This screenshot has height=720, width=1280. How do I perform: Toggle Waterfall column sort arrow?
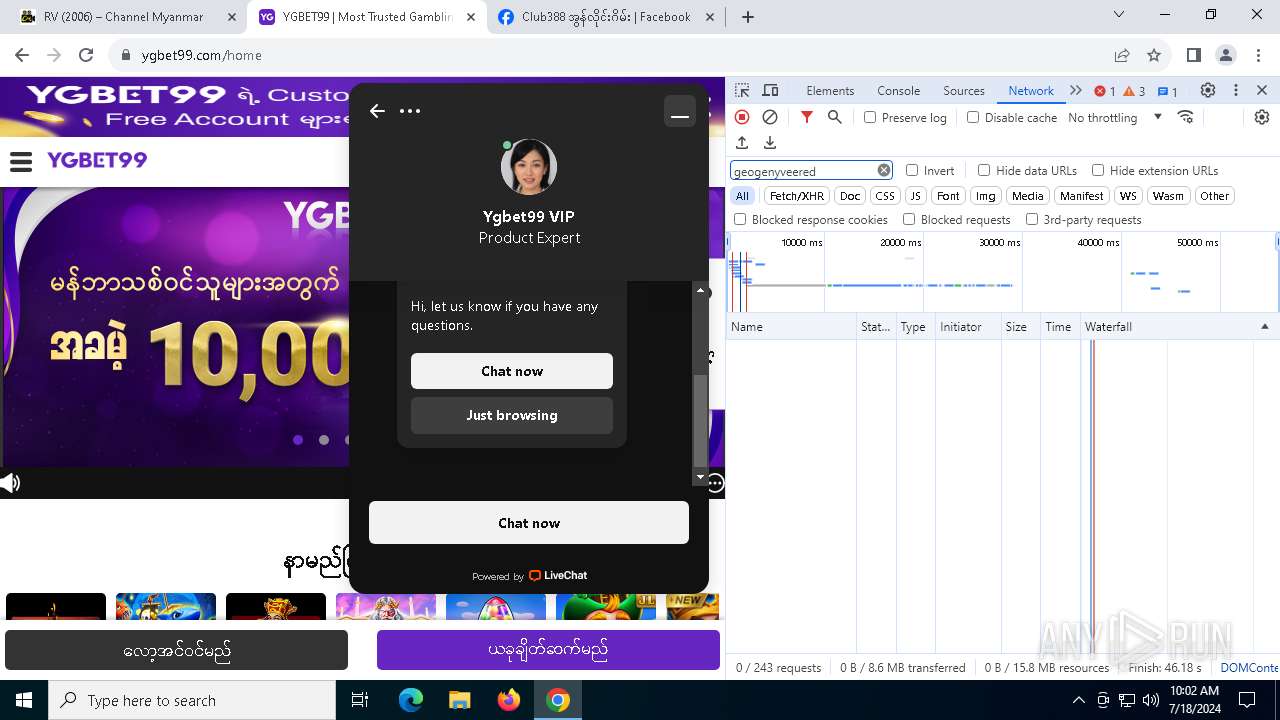(1264, 327)
